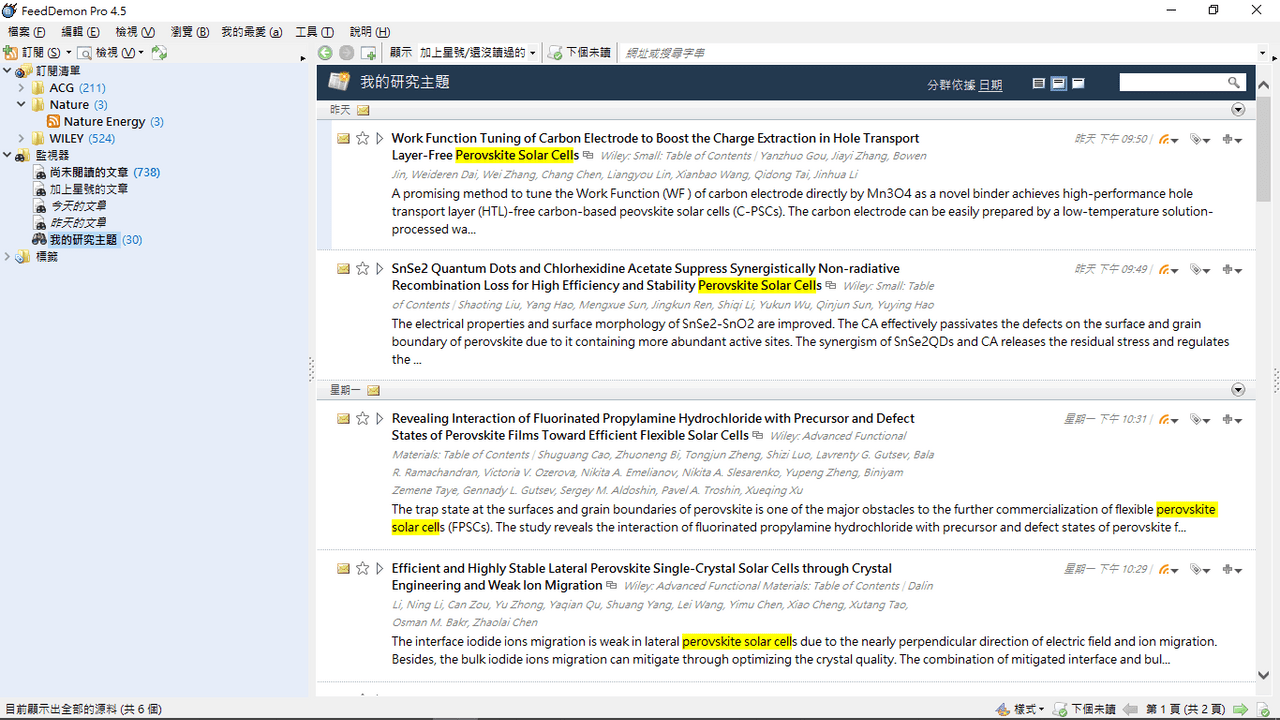Star the Fluorinated Propylamine Hydrochloride article
1280x720 pixels.
coord(363,419)
